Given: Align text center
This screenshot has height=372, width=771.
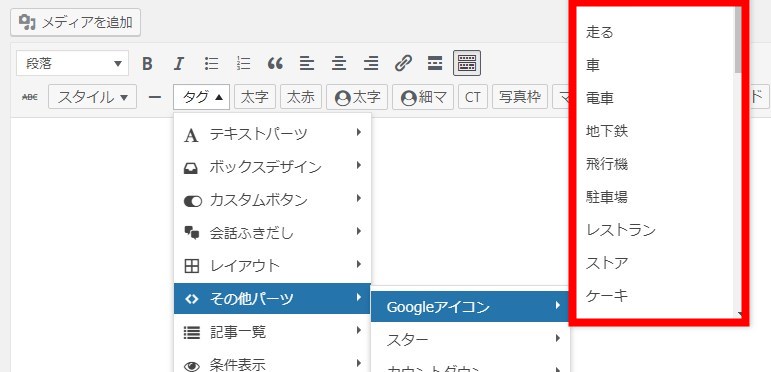Looking at the screenshot, I should [339, 63].
